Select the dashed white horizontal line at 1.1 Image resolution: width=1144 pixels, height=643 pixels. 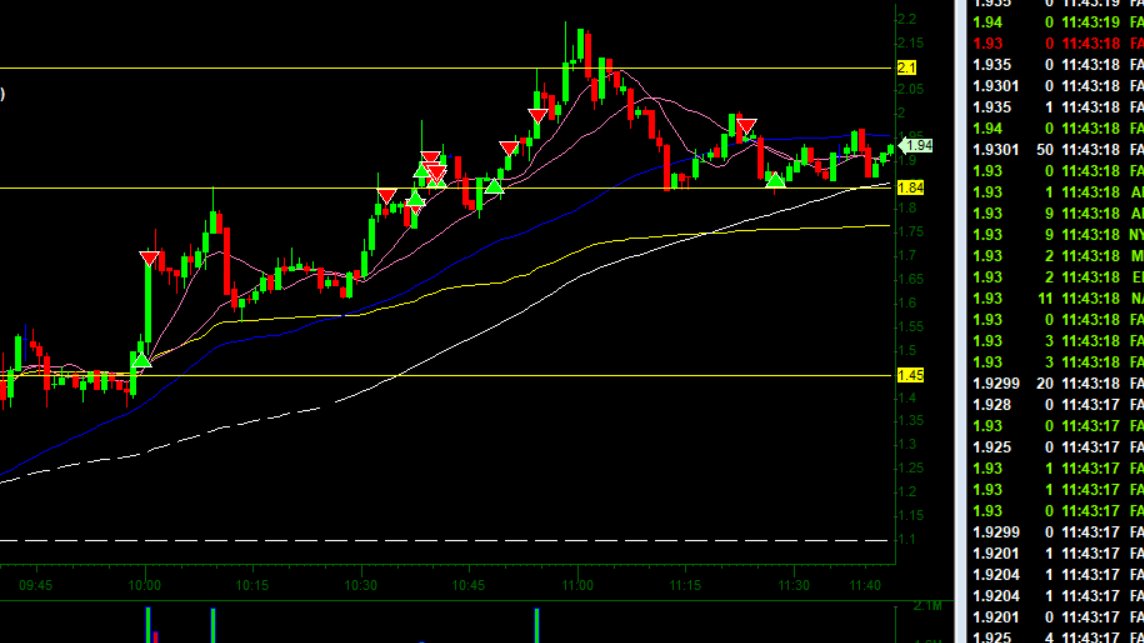point(444,541)
